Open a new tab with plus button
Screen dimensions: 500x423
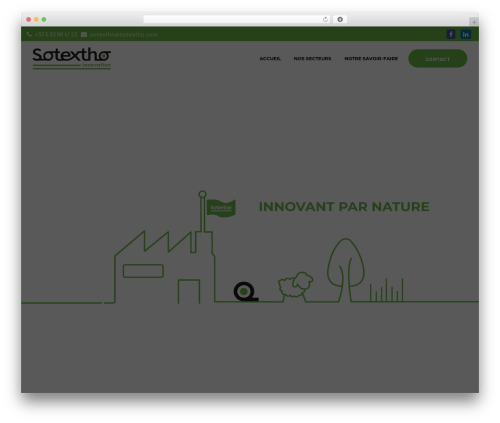click(474, 22)
